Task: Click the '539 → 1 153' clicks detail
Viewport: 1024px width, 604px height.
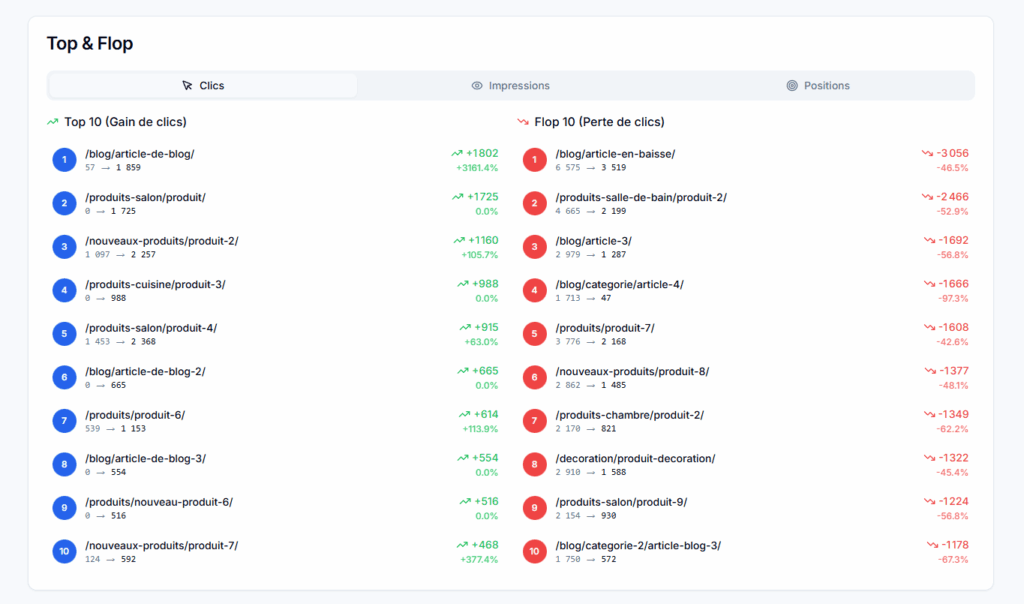Action: pyautogui.click(x=116, y=429)
